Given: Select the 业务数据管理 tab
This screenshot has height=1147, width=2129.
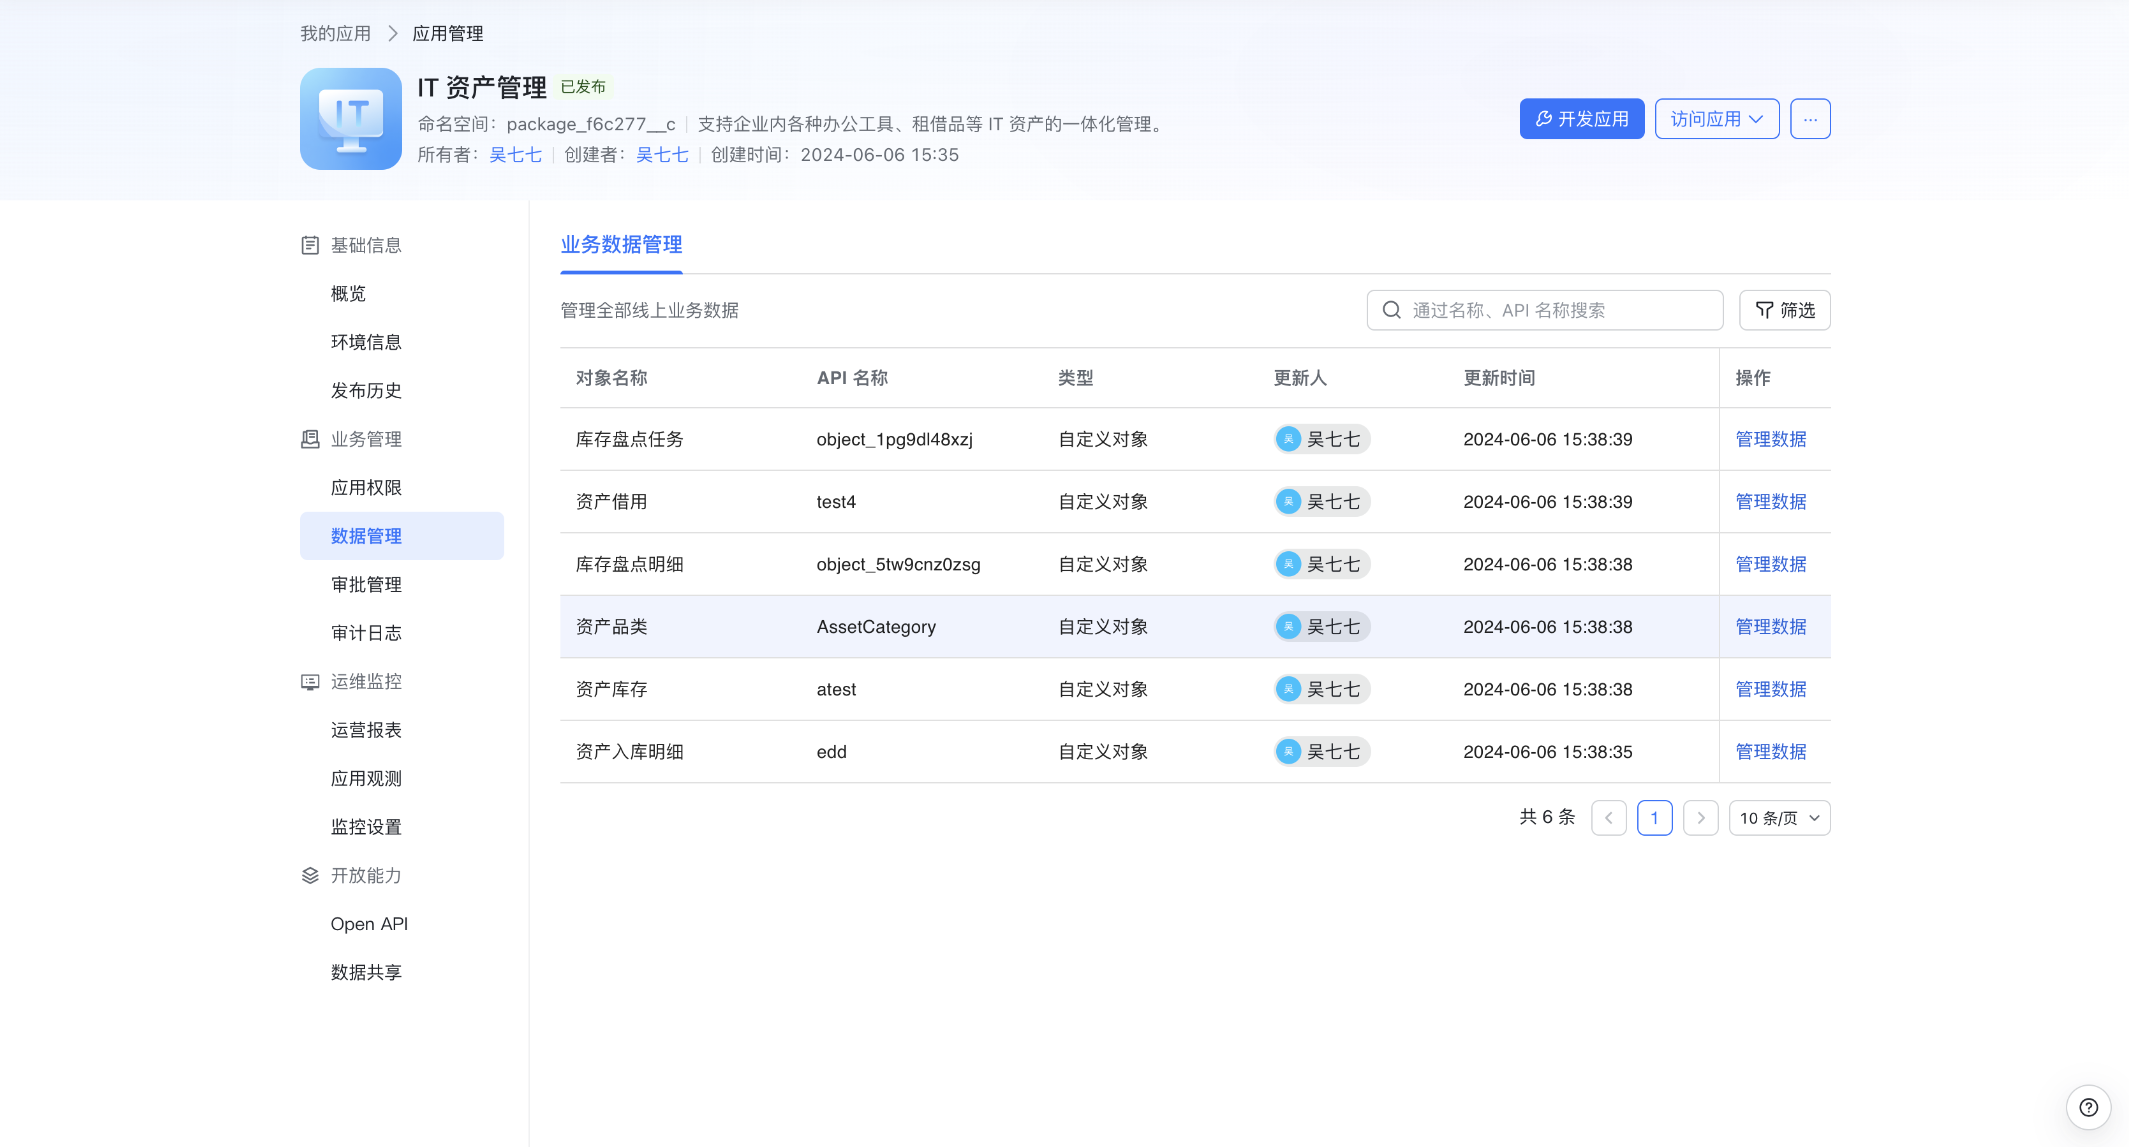Looking at the screenshot, I should (621, 245).
